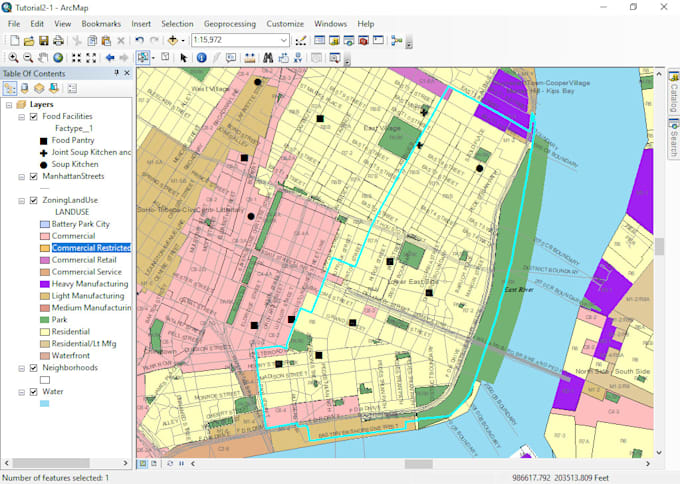Open the Search side tab
680x484 pixels.
(x=674, y=138)
